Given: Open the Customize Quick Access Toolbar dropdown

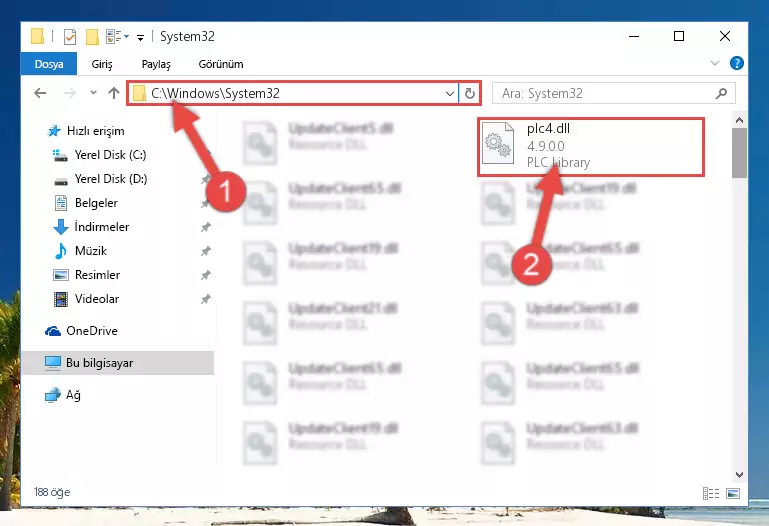Looking at the screenshot, I should pyautogui.click(x=140, y=37).
